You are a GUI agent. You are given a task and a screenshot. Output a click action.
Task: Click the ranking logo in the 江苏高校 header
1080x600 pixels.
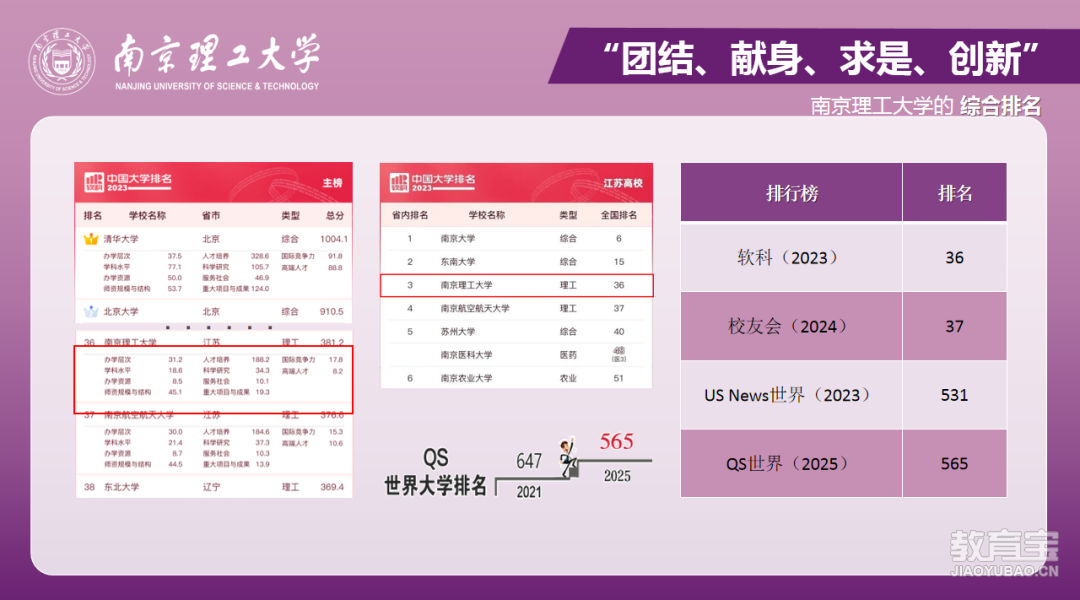(399, 183)
